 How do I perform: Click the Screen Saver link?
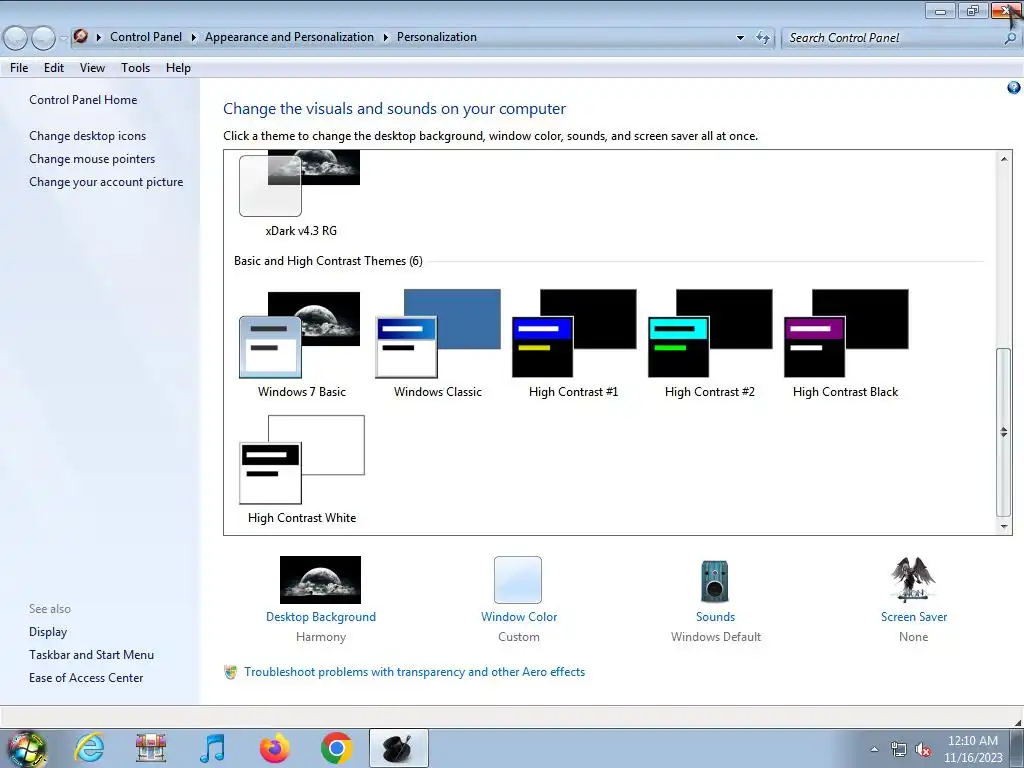pyautogui.click(x=913, y=616)
